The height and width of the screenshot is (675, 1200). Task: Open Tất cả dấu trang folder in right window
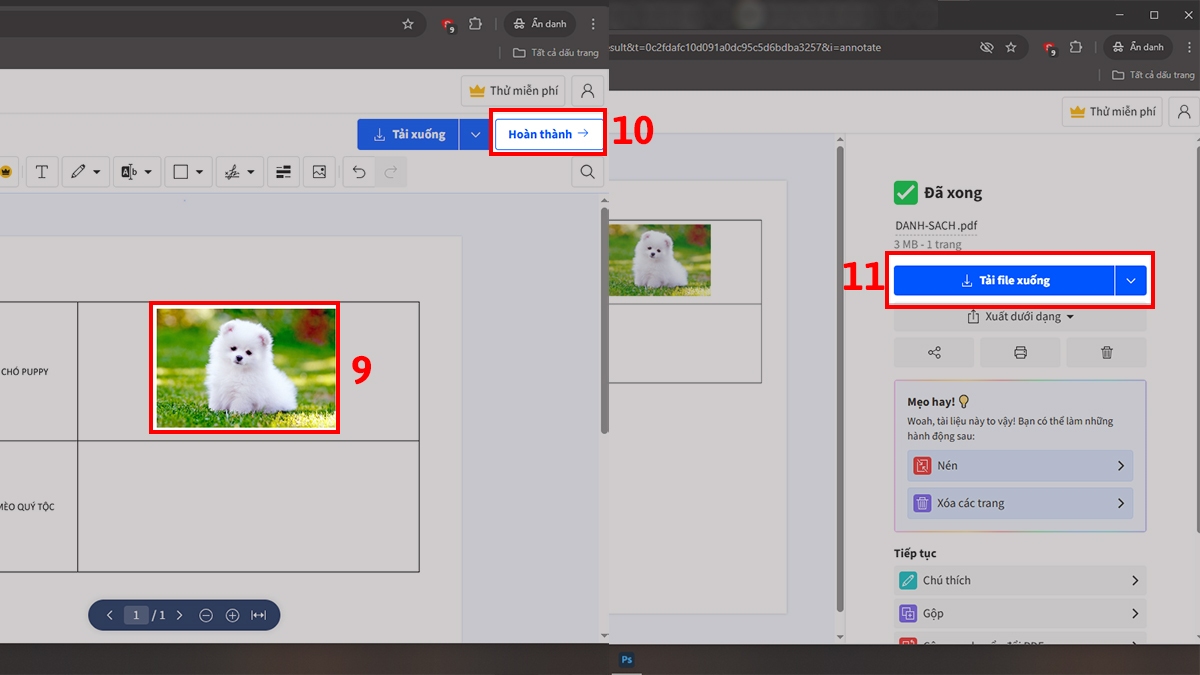pyautogui.click(x=1154, y=75)
